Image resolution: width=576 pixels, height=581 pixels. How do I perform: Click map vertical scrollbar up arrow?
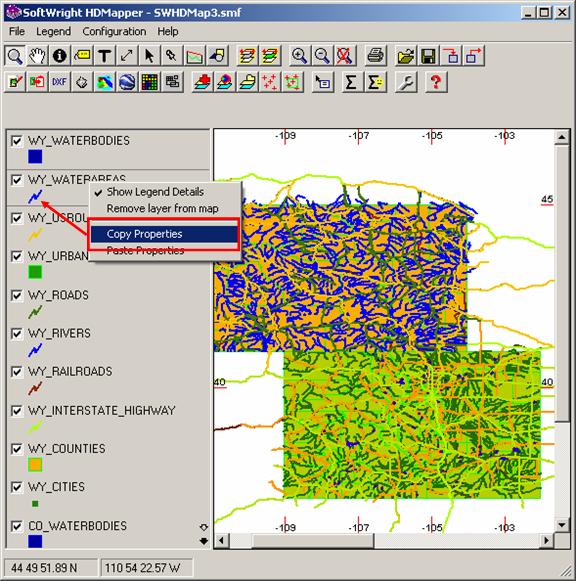tap(562, 137)
